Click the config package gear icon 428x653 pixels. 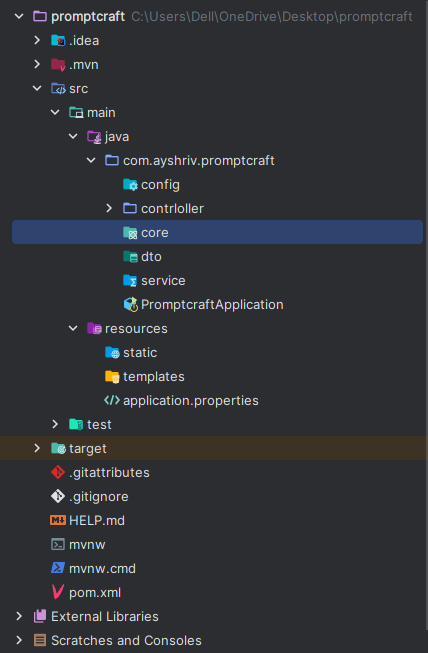(130, 184)
